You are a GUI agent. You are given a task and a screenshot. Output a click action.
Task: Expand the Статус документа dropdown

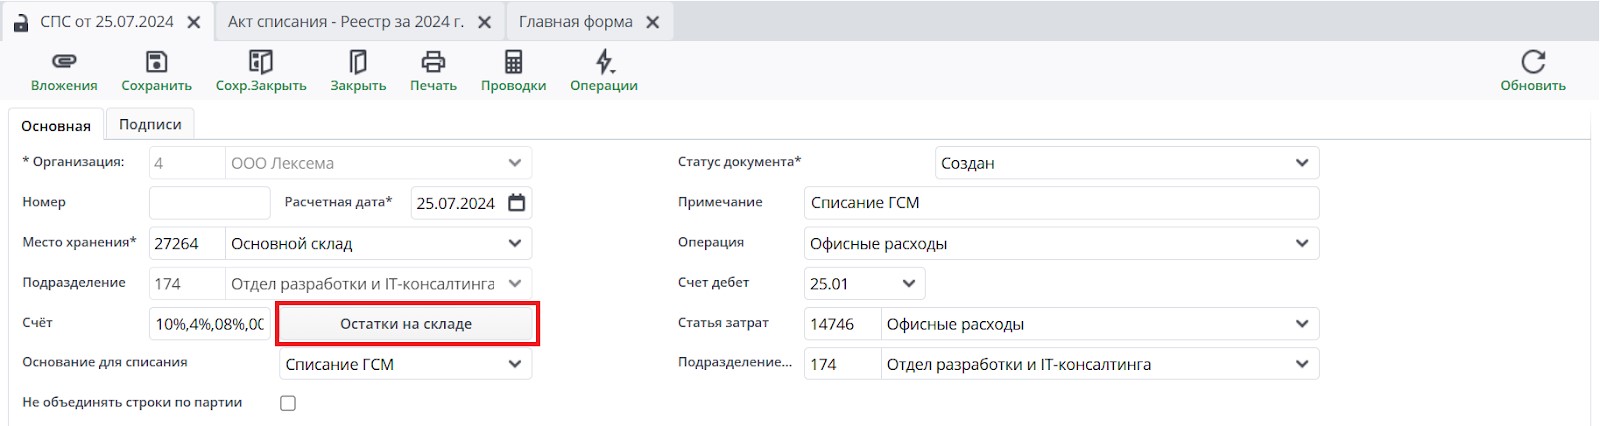pyautogui.click(x=1301, y=163)
